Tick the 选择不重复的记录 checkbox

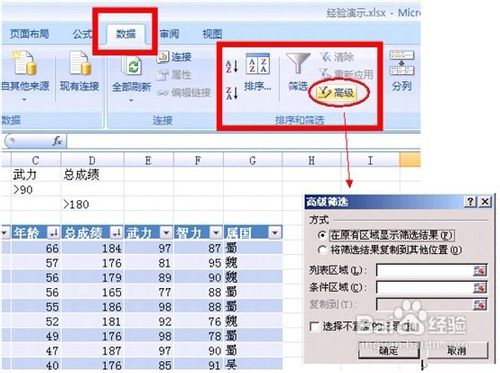click(x=314, y=326)
